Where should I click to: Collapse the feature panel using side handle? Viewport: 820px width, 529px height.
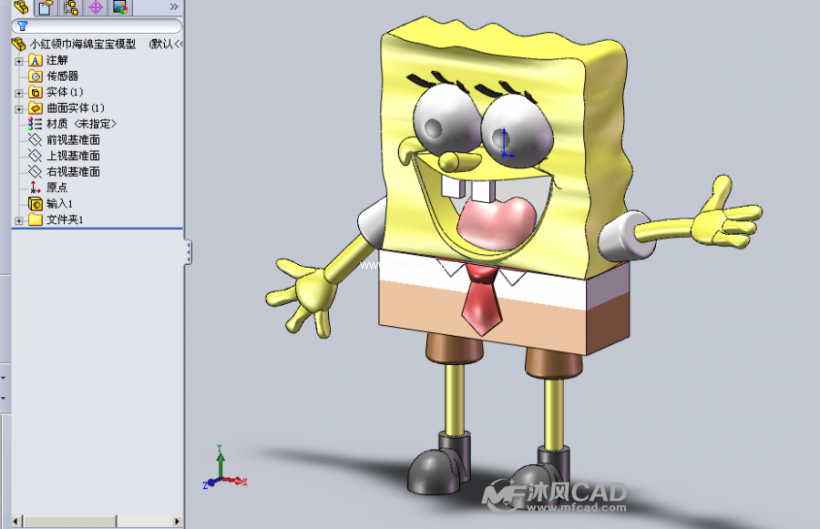coord(188,252)
